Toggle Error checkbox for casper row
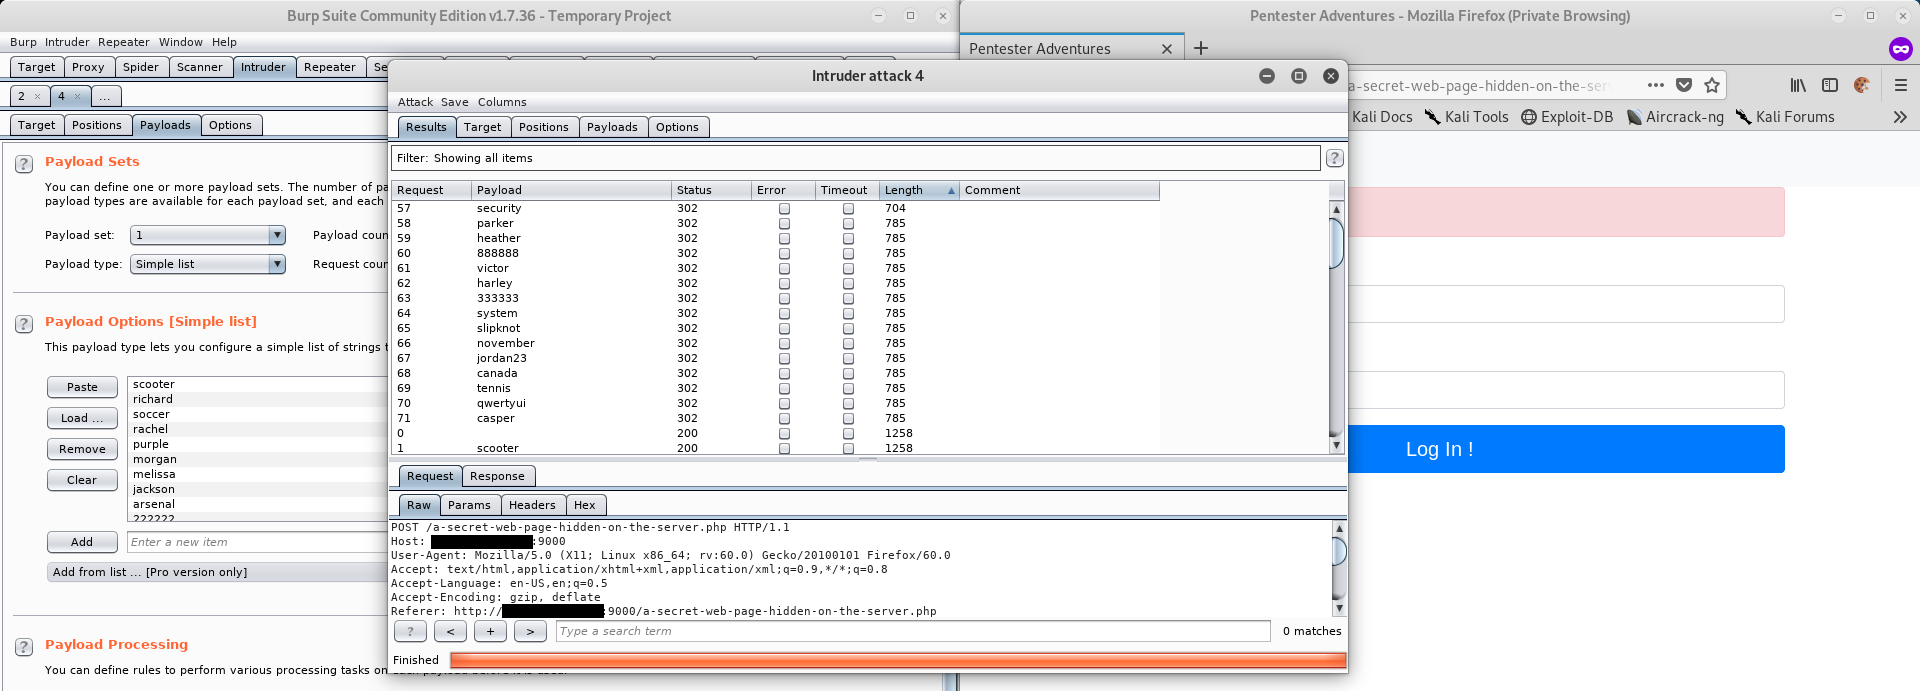Screen dimensions: 1920x691 pyautogui.click(x=784, y=419)
